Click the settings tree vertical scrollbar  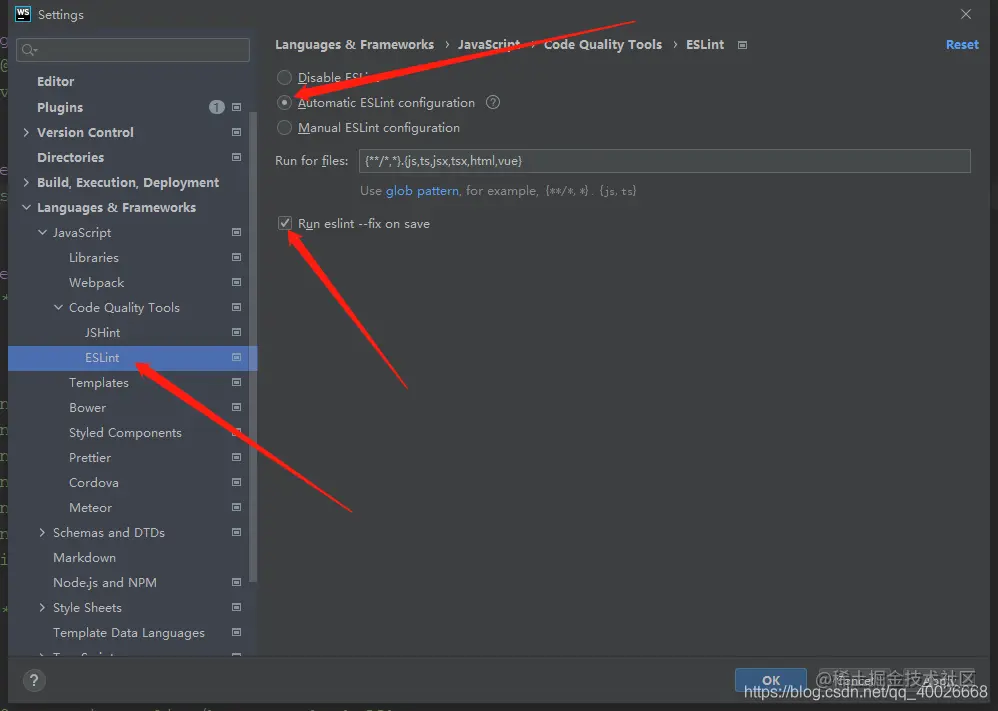253,347
